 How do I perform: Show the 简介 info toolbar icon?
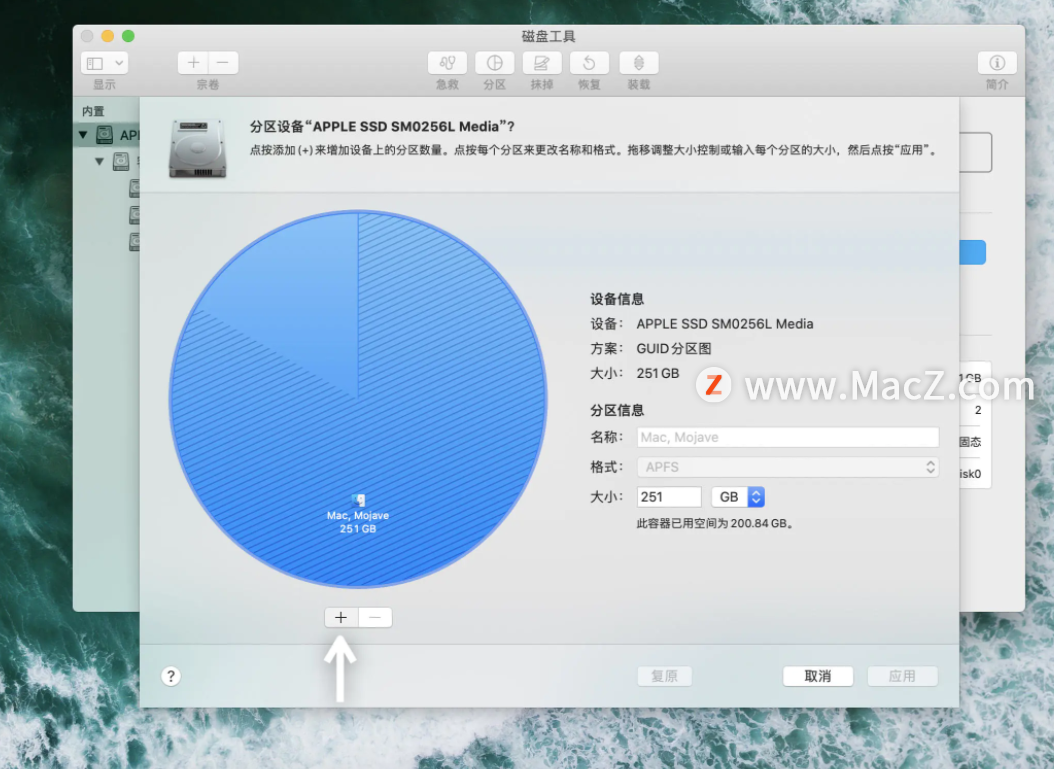coord(997,63)
